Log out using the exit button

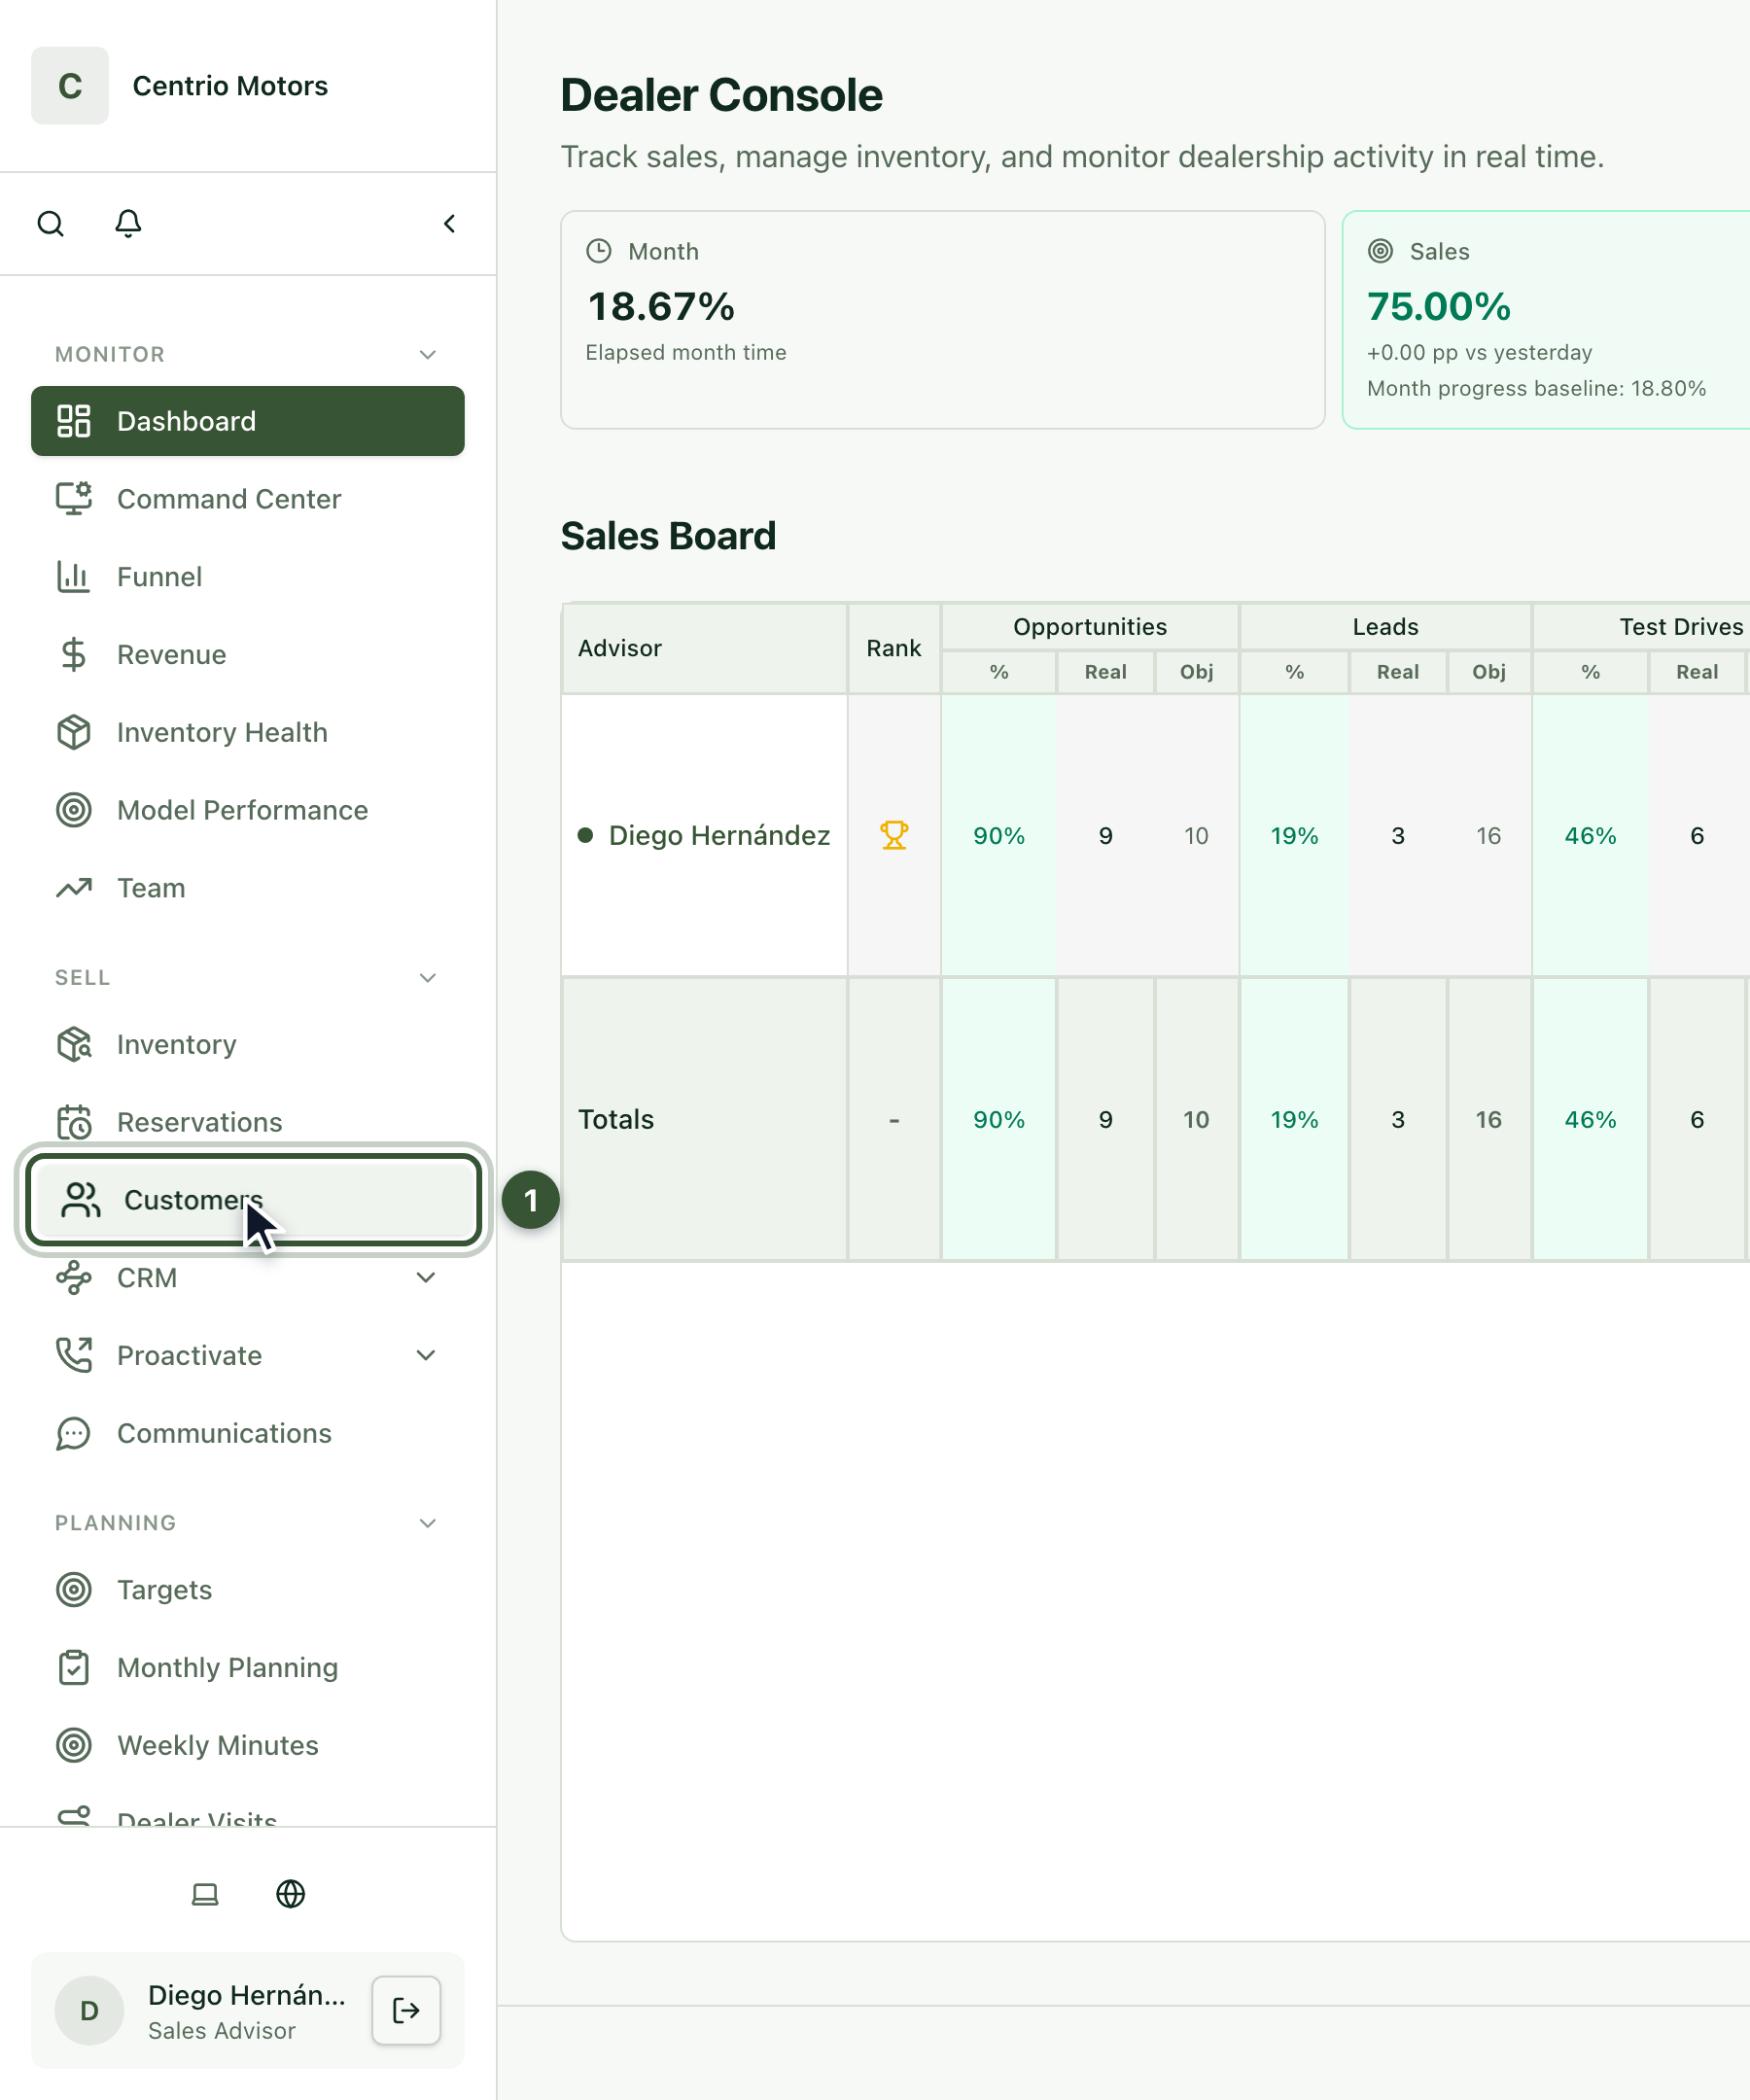(x=406, y=2011)
